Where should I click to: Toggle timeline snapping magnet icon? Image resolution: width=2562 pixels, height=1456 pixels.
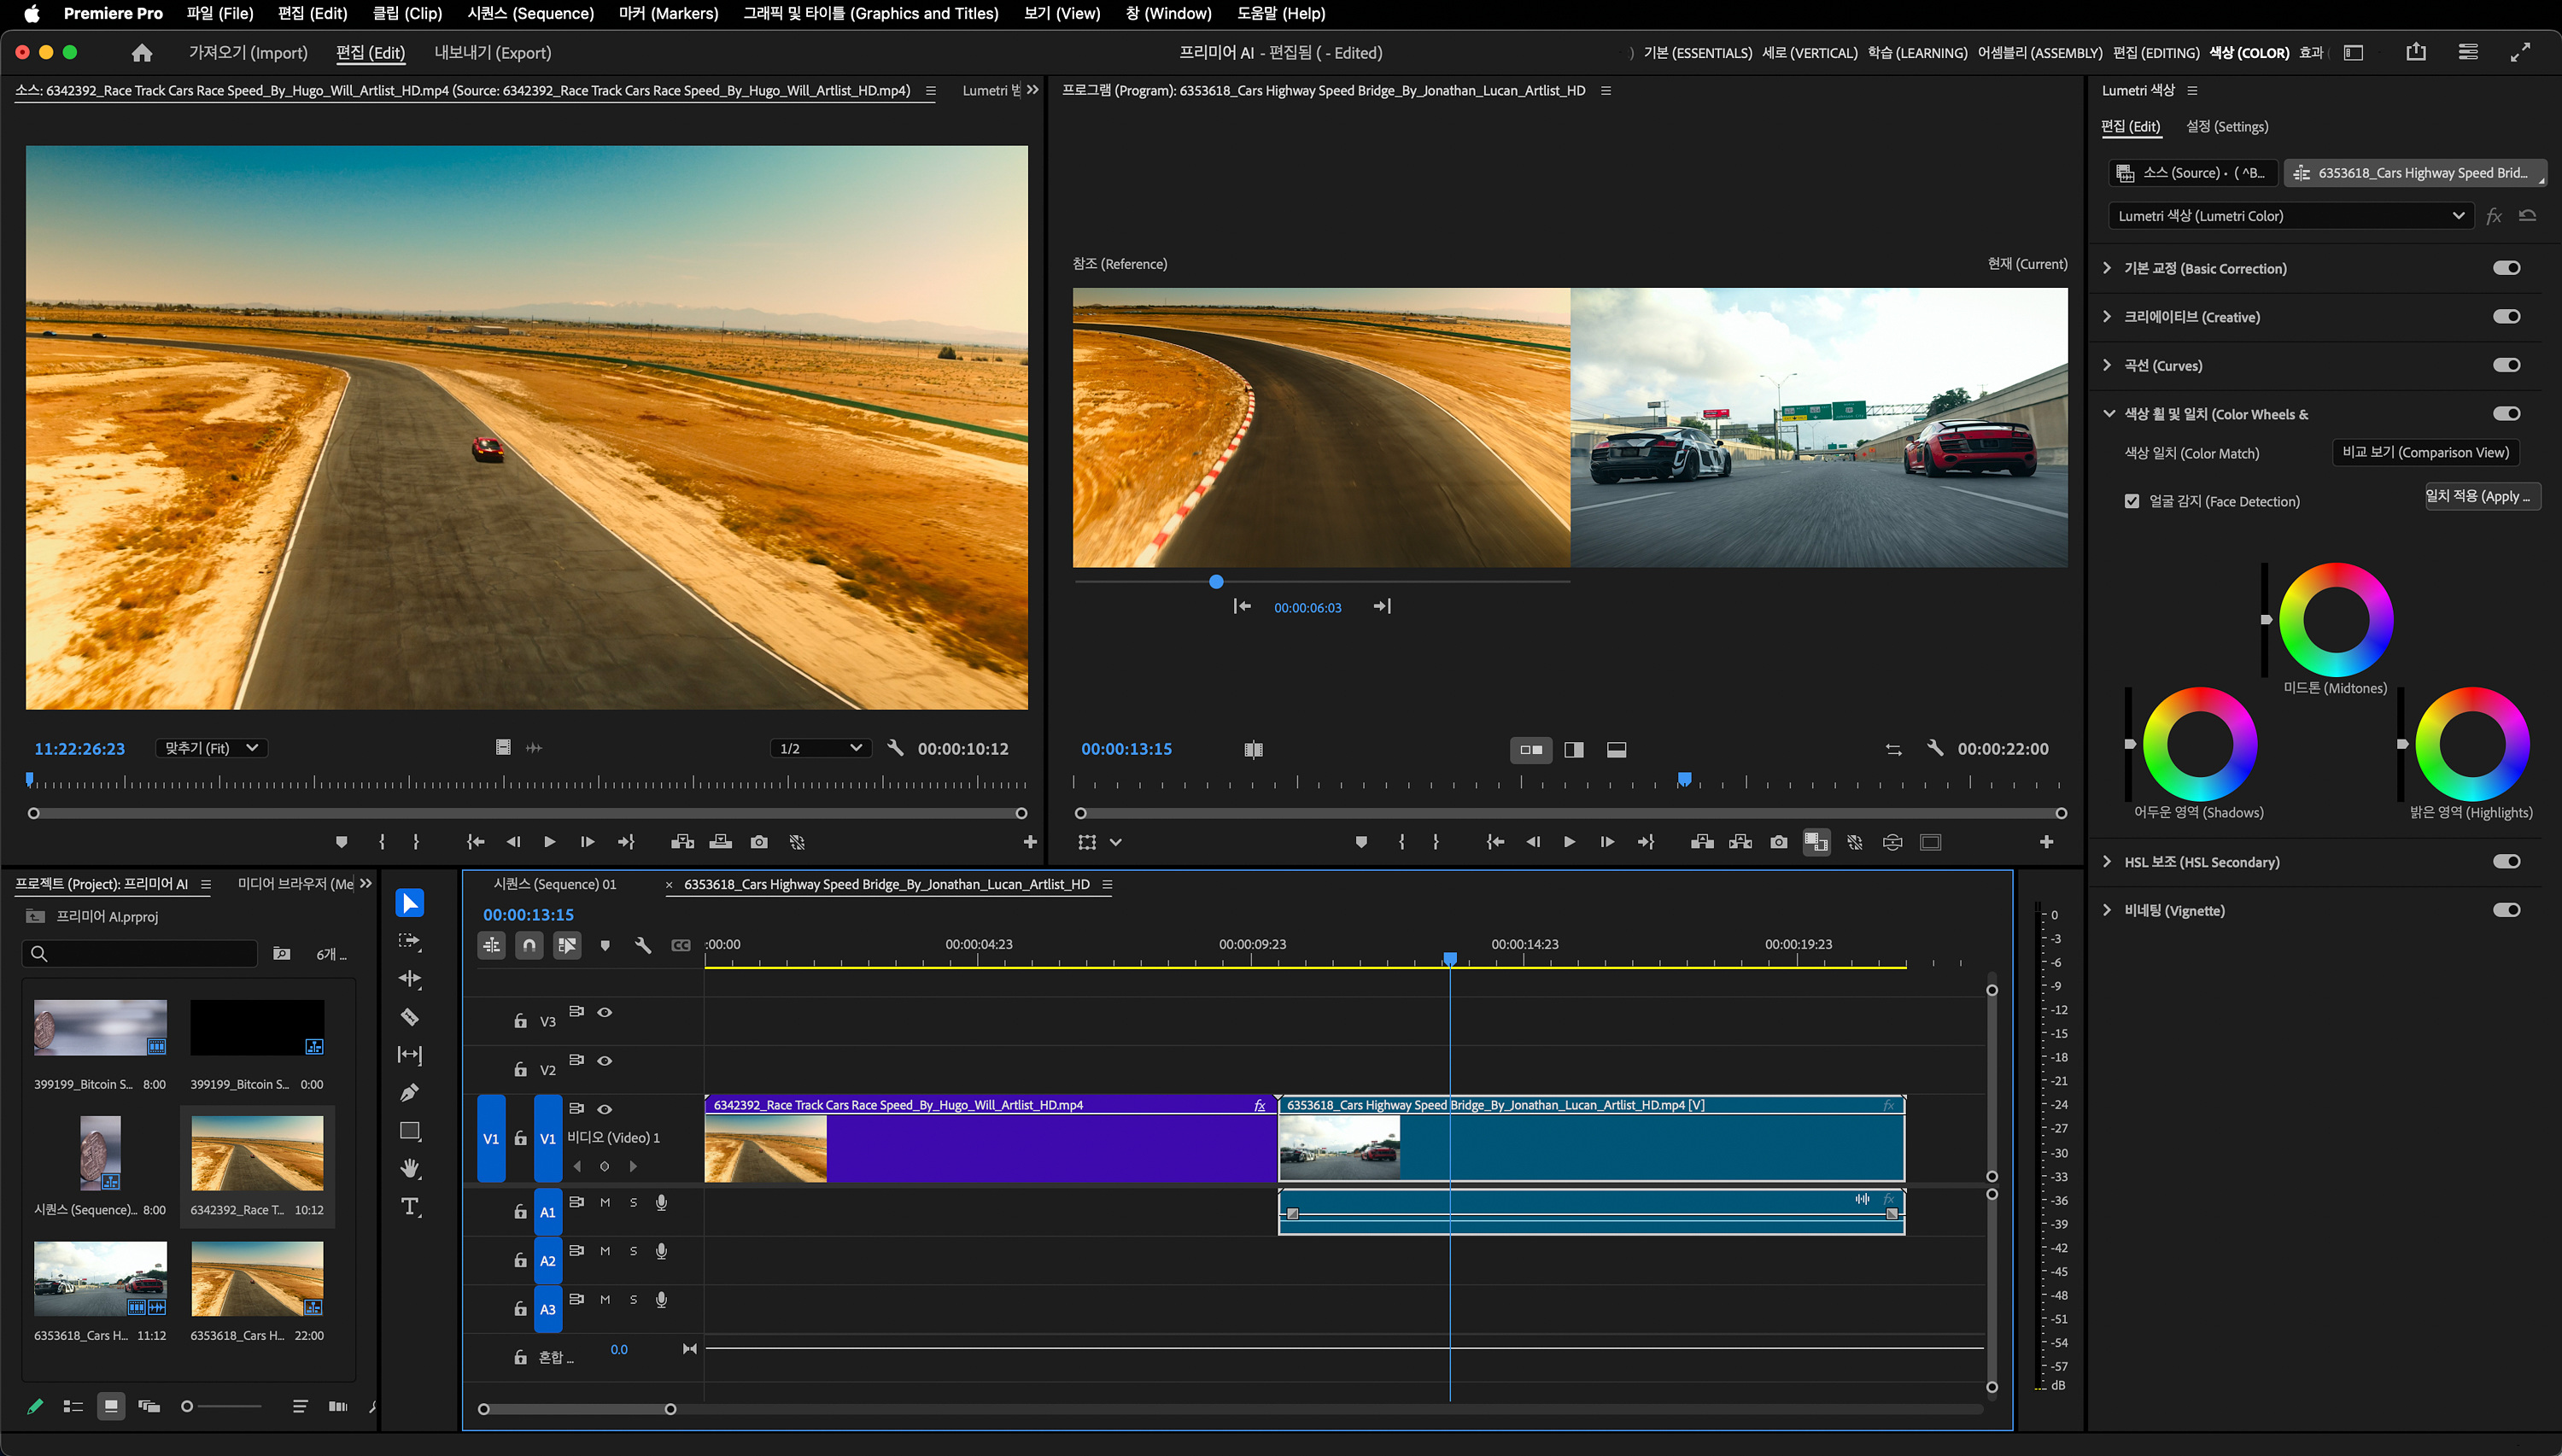pos(529,945)
